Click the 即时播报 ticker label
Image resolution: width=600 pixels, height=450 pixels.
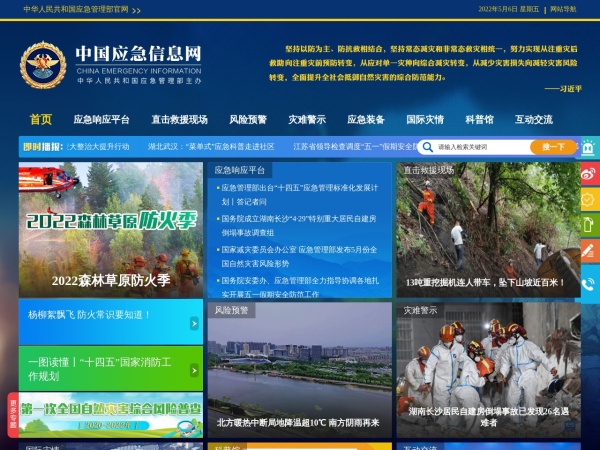point(43,147)
